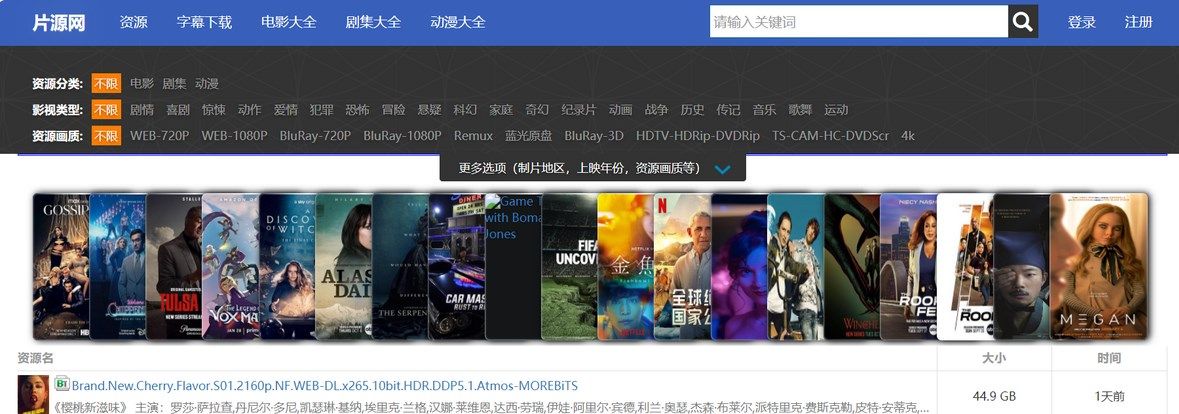Choose 奇幻 genre filter
1179x414 pixels.
[x=538, y=110]
